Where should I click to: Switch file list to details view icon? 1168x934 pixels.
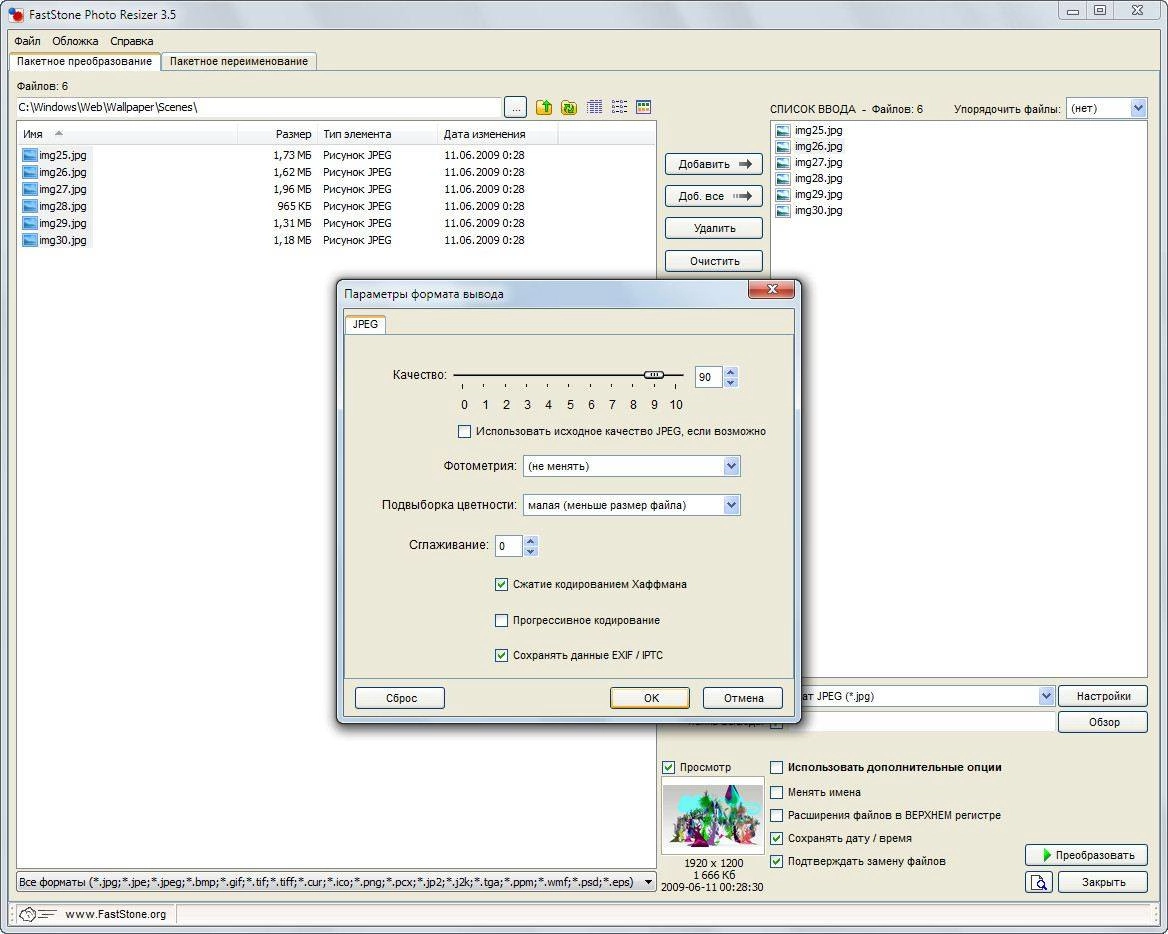pyautogui.click(x=594, y=107)
